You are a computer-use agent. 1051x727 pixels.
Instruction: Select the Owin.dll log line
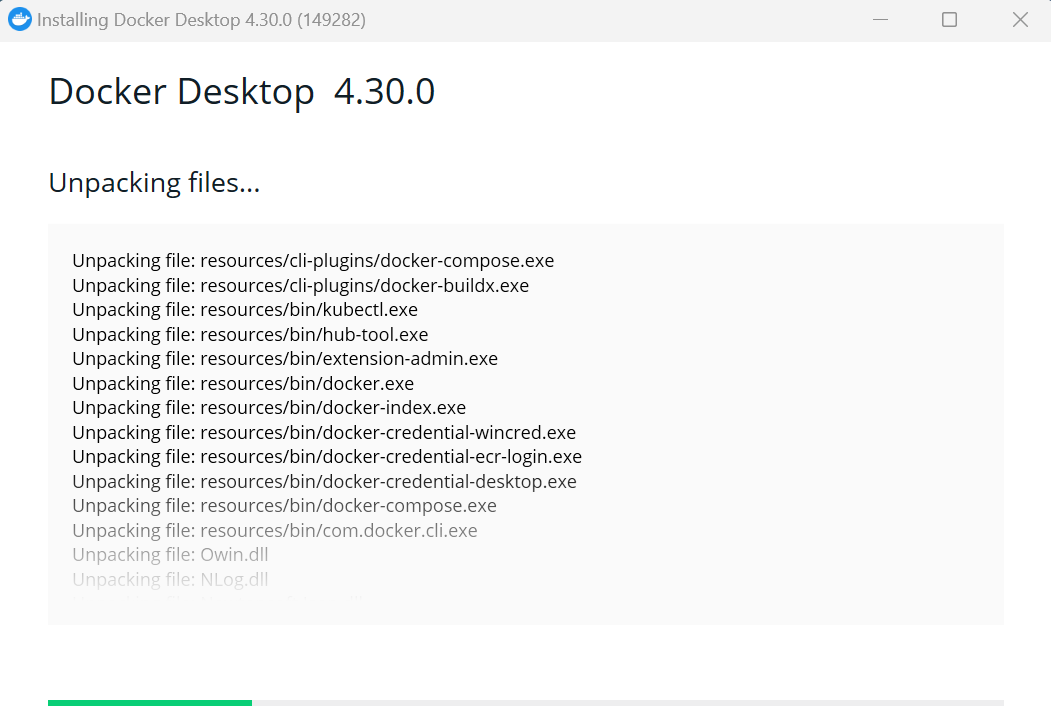(170, 554)
